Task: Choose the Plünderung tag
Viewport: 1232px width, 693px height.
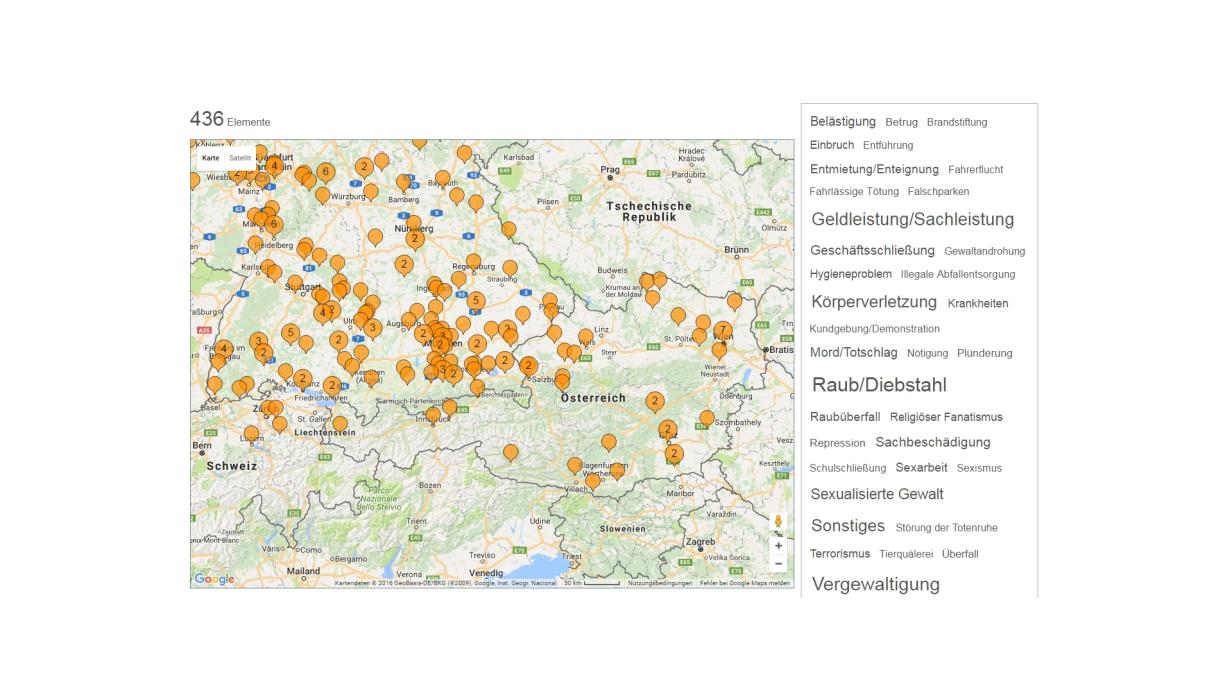Action: pyautogui.click(x=984, y=353)
